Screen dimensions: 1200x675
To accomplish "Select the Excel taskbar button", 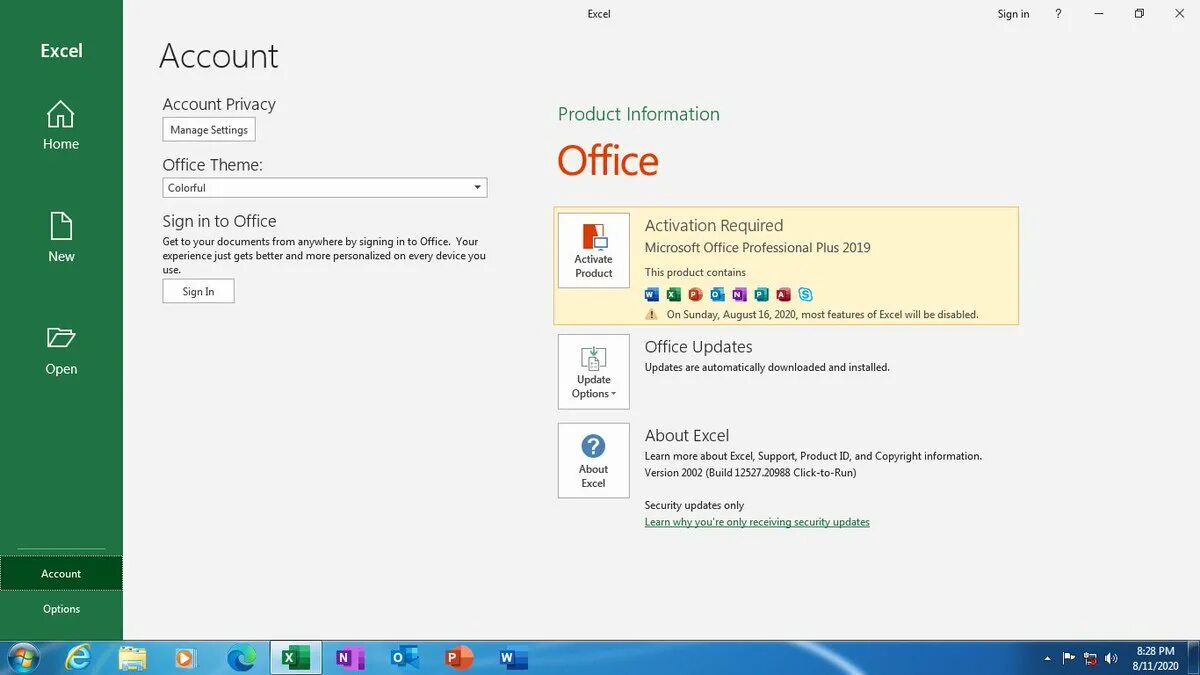I will pyautogui.click(x=296, y=658).
